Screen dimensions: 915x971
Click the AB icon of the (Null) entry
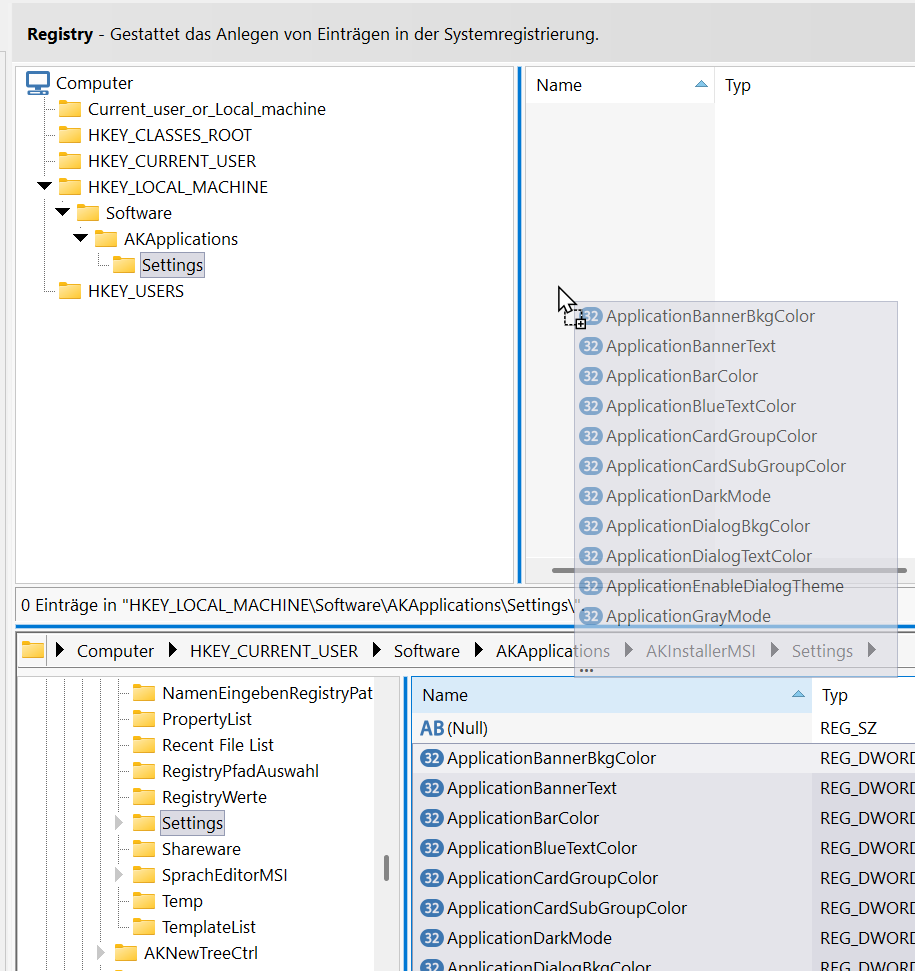(432, 728)
